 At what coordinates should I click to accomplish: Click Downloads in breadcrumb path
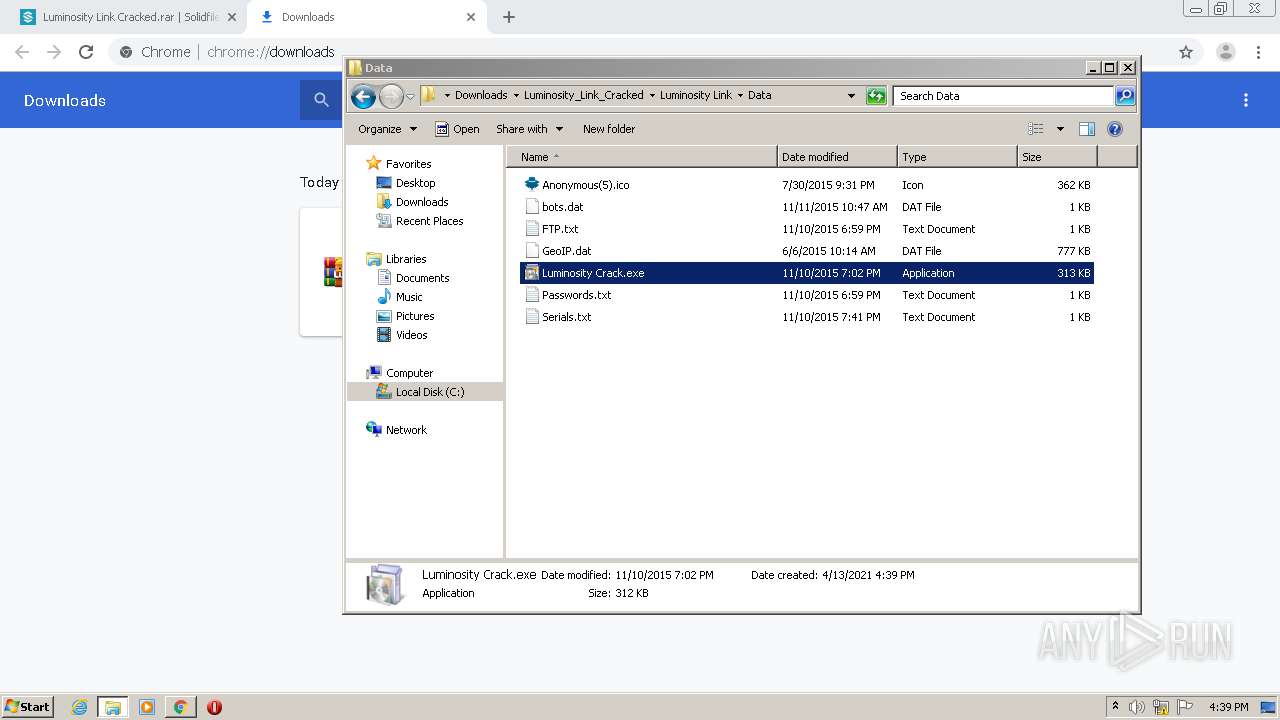[x=481, y=96]
